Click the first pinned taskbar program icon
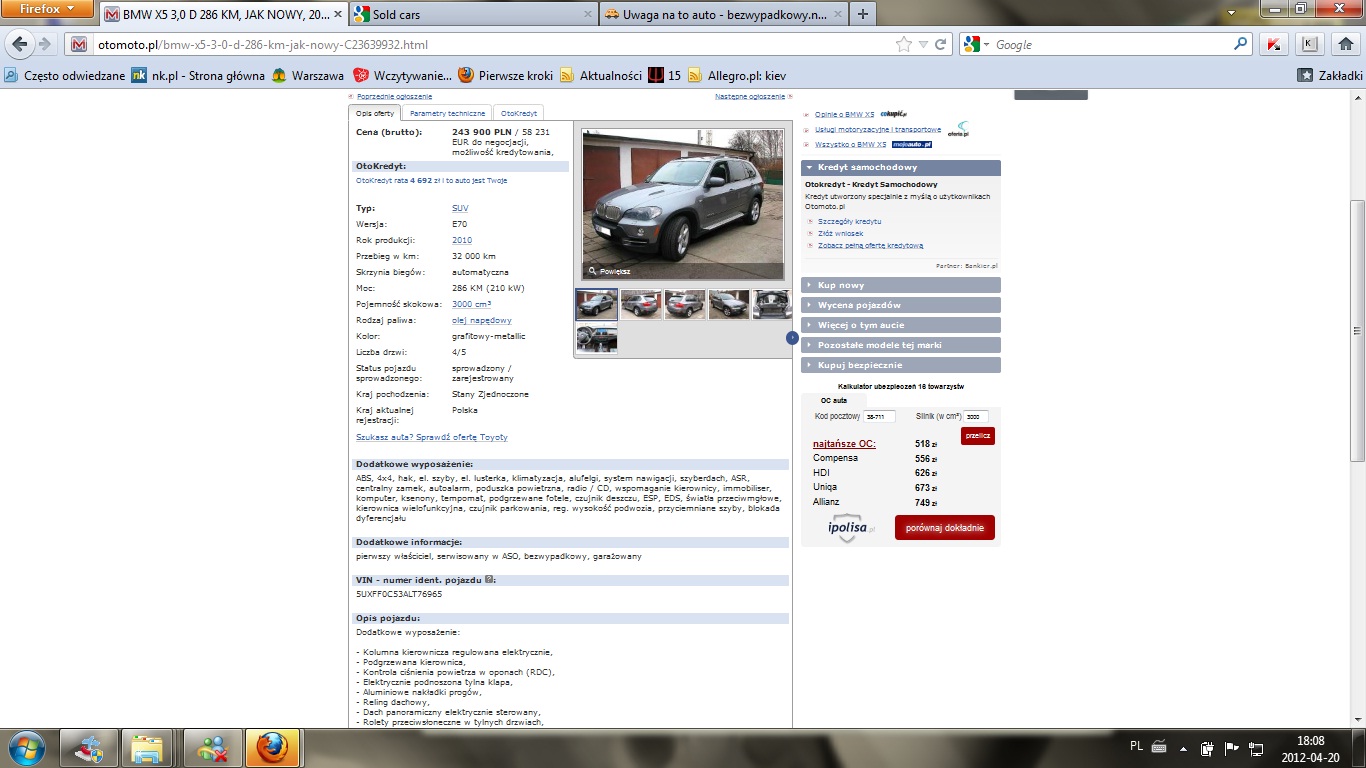 [88, 748]
